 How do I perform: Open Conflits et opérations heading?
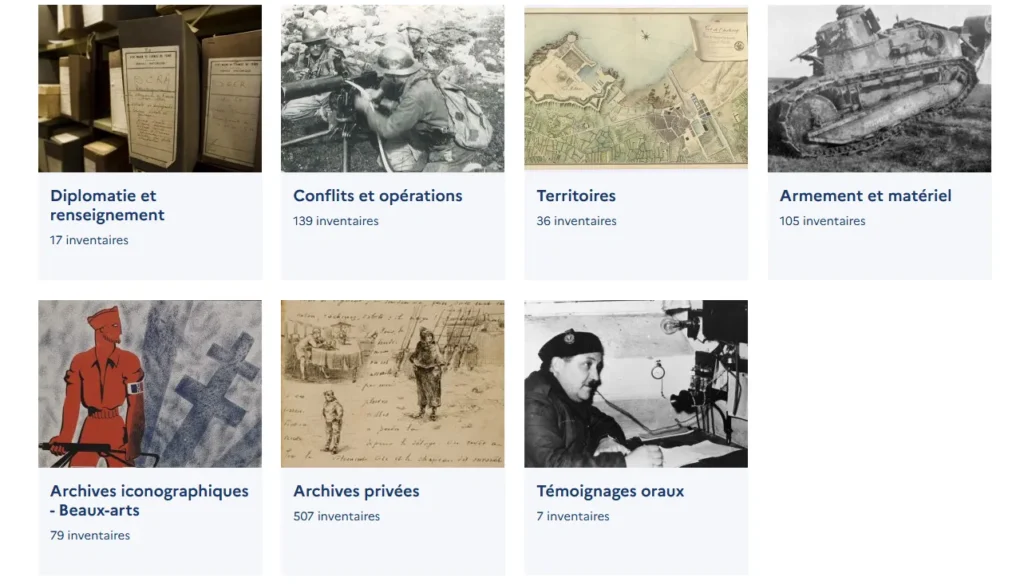click(377, 196)
